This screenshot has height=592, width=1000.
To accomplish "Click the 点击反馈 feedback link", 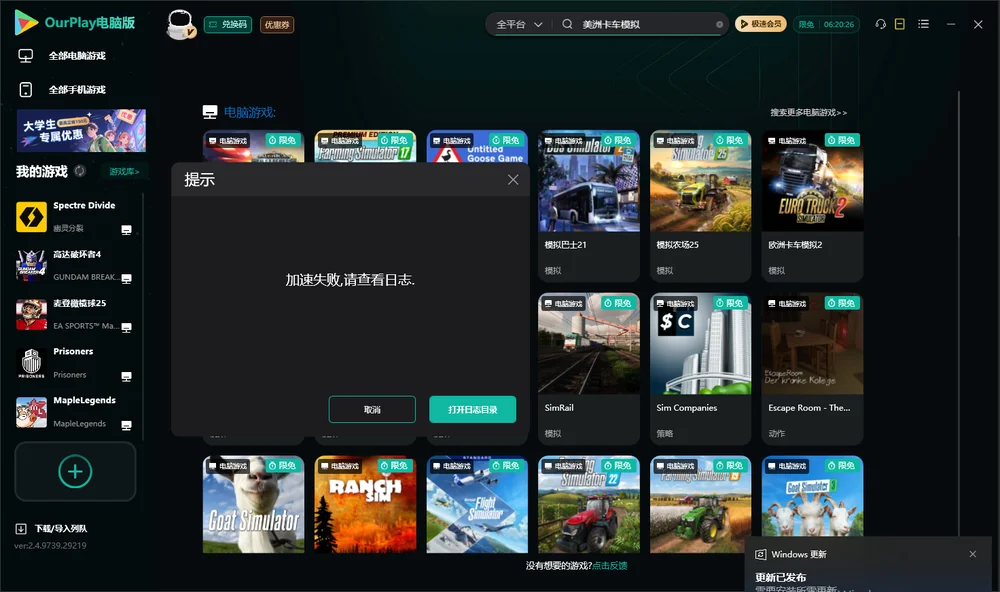I will coord(610,565).
